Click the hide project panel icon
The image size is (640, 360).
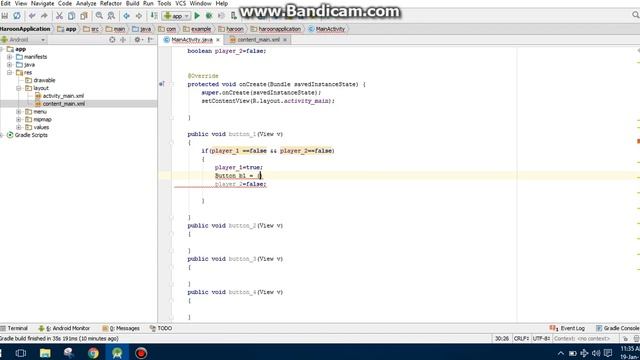[151, 40]
